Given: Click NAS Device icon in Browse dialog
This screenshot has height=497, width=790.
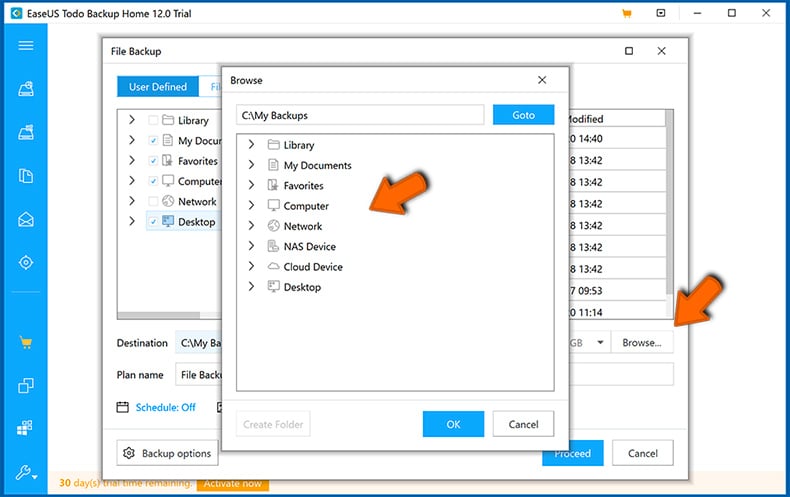Looking at the screenshot, I should tap(273, 246).
